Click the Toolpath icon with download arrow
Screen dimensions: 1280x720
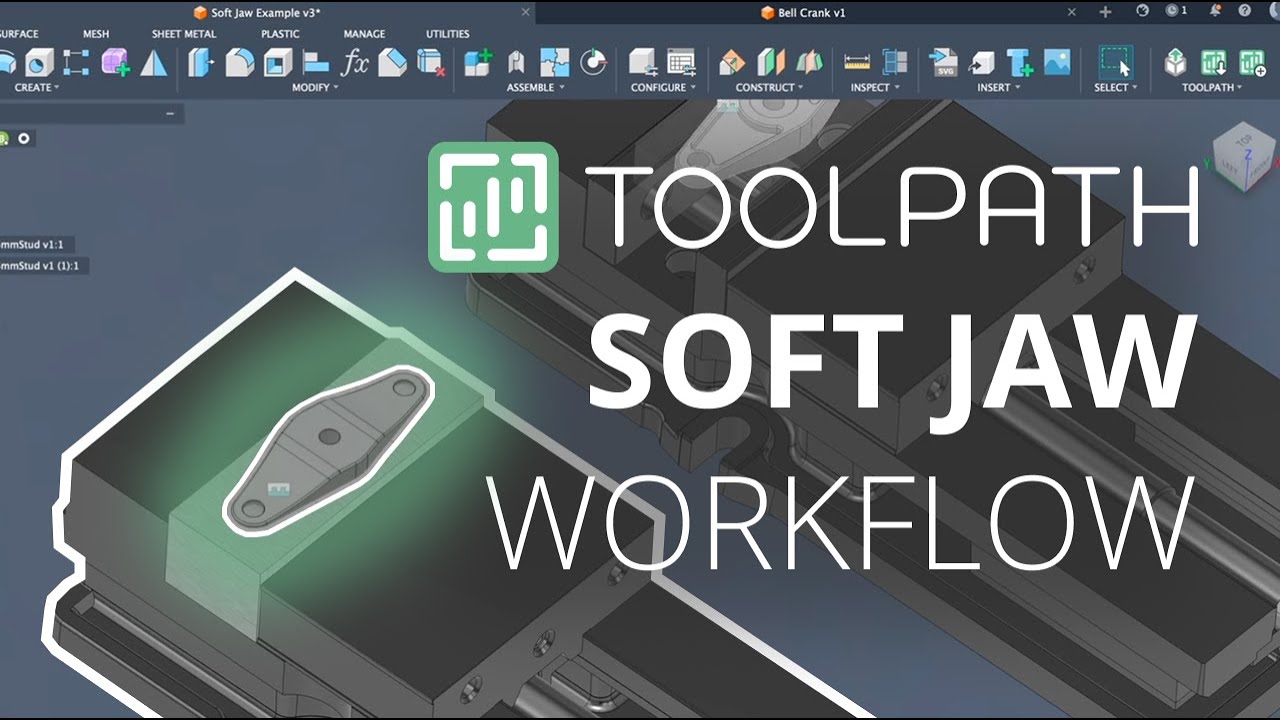pyautogui.click(x=1214, y=63)
